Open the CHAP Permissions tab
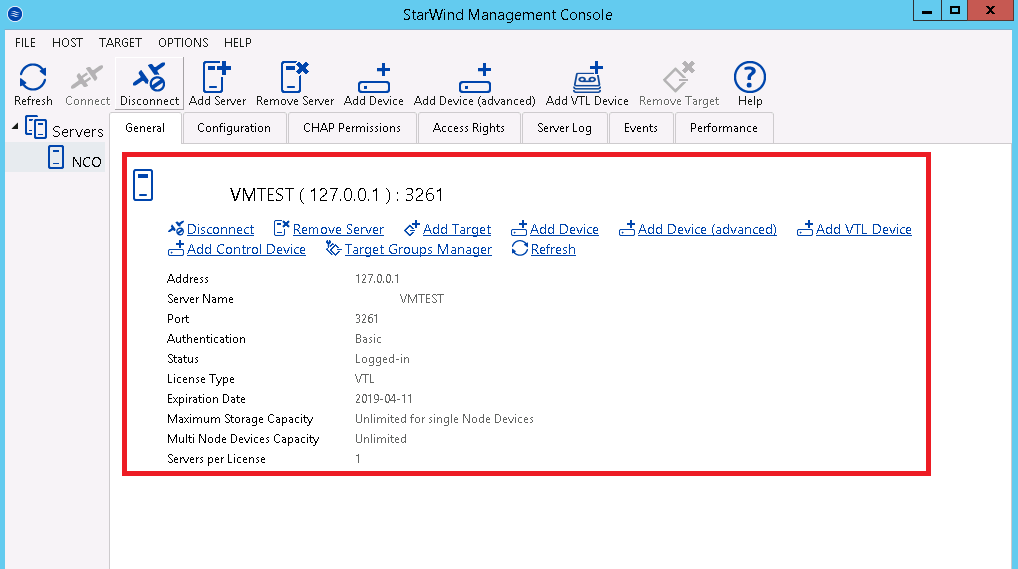 (x=352, y=128)
